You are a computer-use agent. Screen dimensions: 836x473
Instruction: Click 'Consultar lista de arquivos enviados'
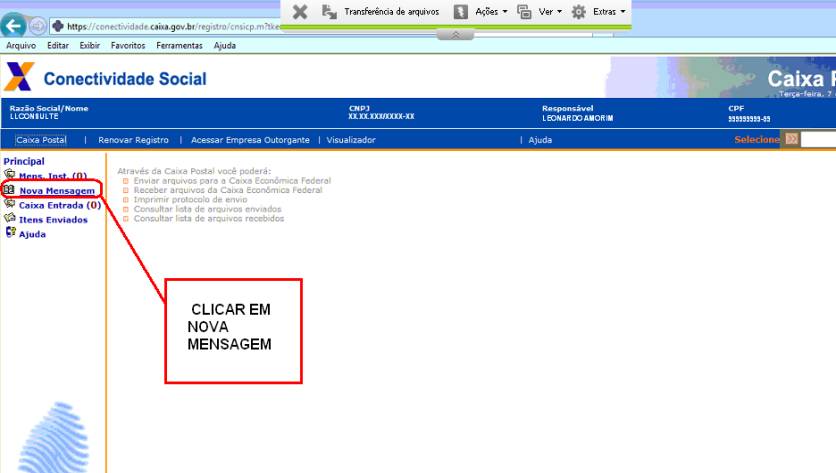pyautogui.click(x=207, y=209)
